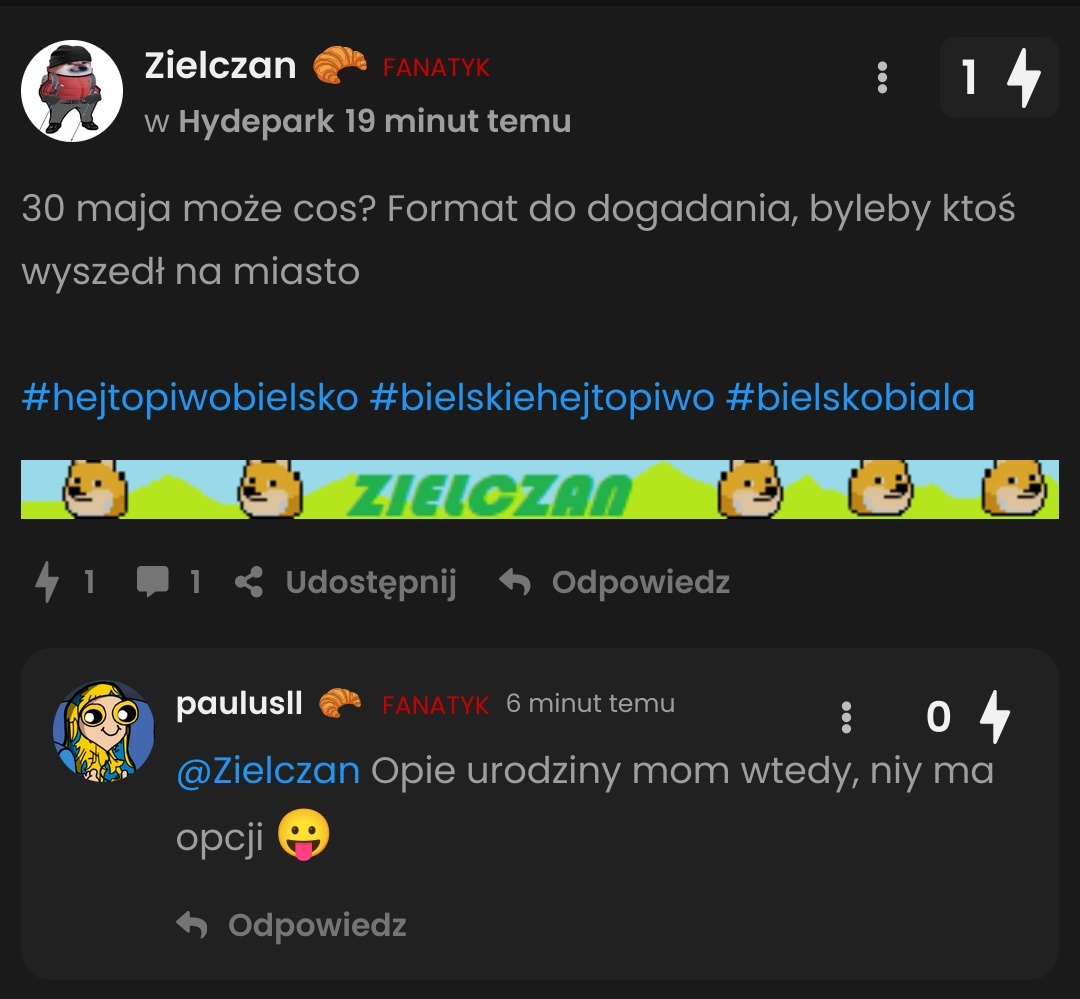Open the post's three-dot options menu

pos(882,77)
